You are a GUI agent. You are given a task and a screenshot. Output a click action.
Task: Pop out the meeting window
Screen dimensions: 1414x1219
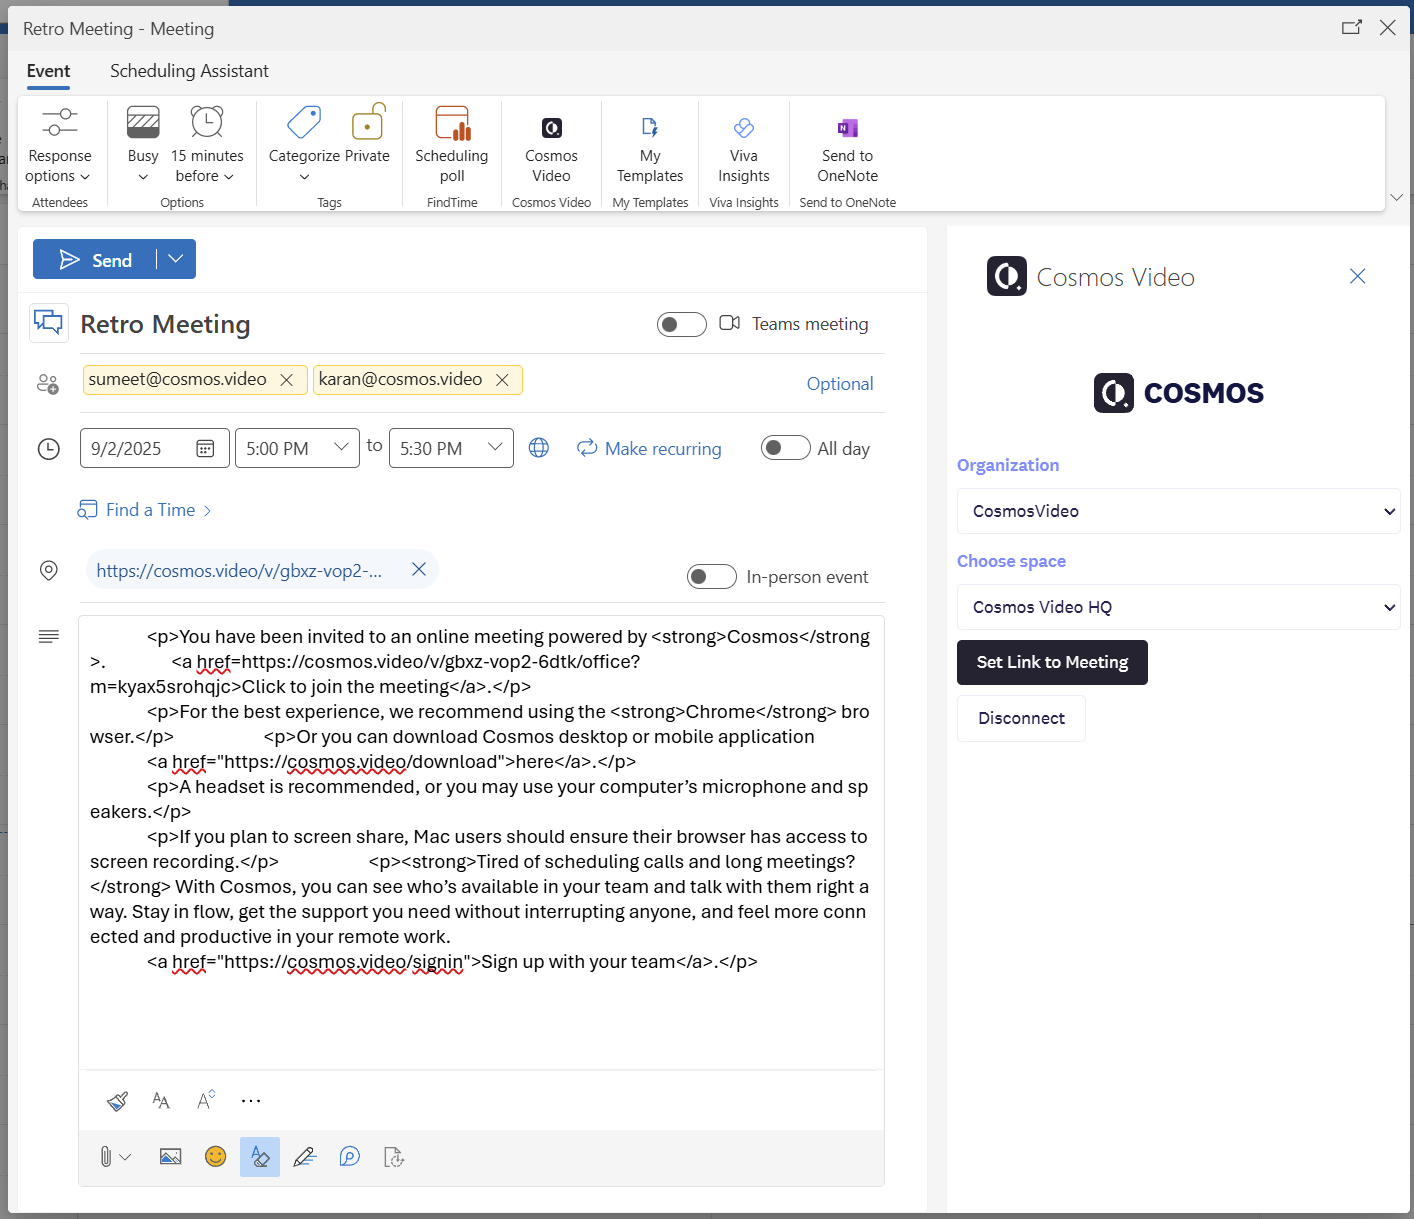[x=1351, y=28]
